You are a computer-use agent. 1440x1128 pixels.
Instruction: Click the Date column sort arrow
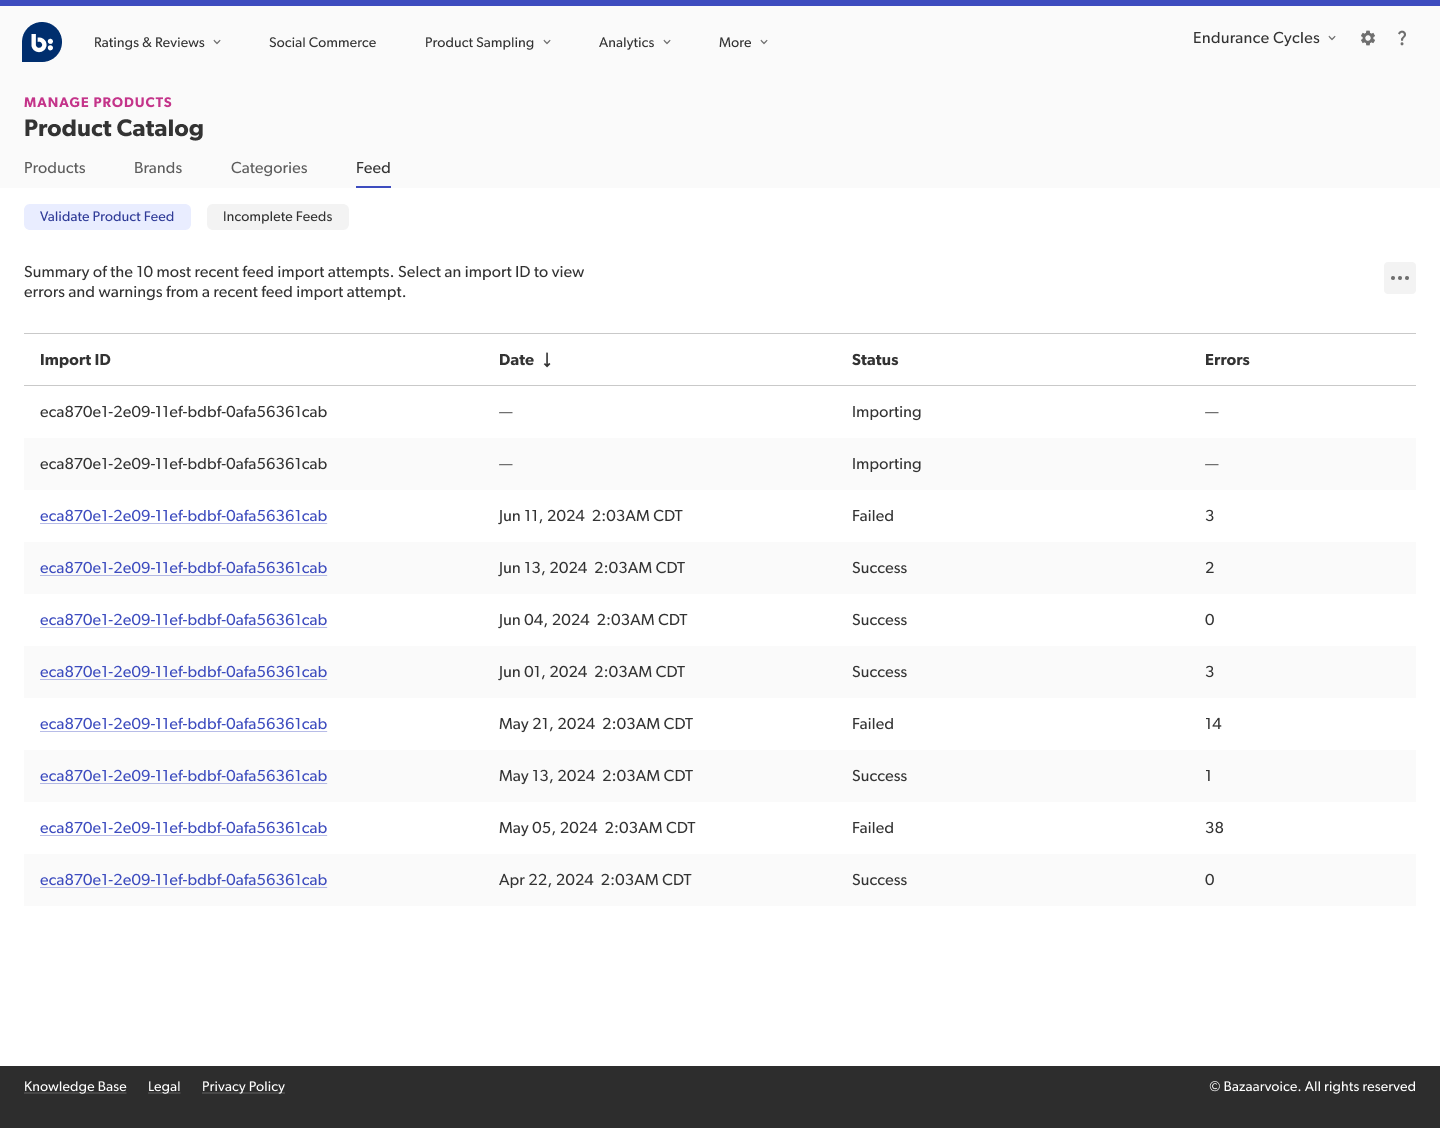click(547, 359)
